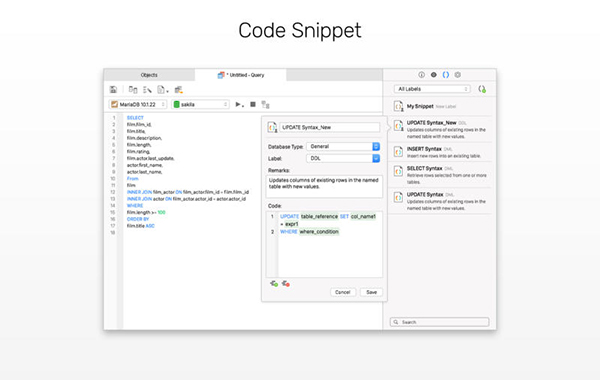Viewport: 600px width, 380px height.
Task: Click the Save button in snippet dialog
Action: pos(372,292)
